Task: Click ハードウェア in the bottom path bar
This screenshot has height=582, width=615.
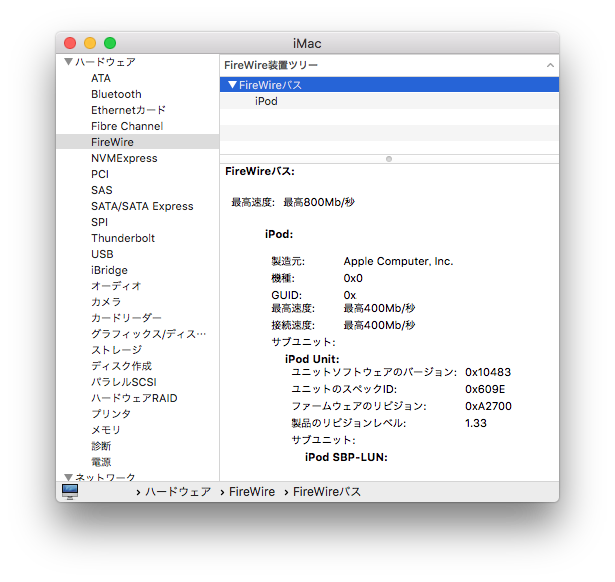Action: coord(178,492)
